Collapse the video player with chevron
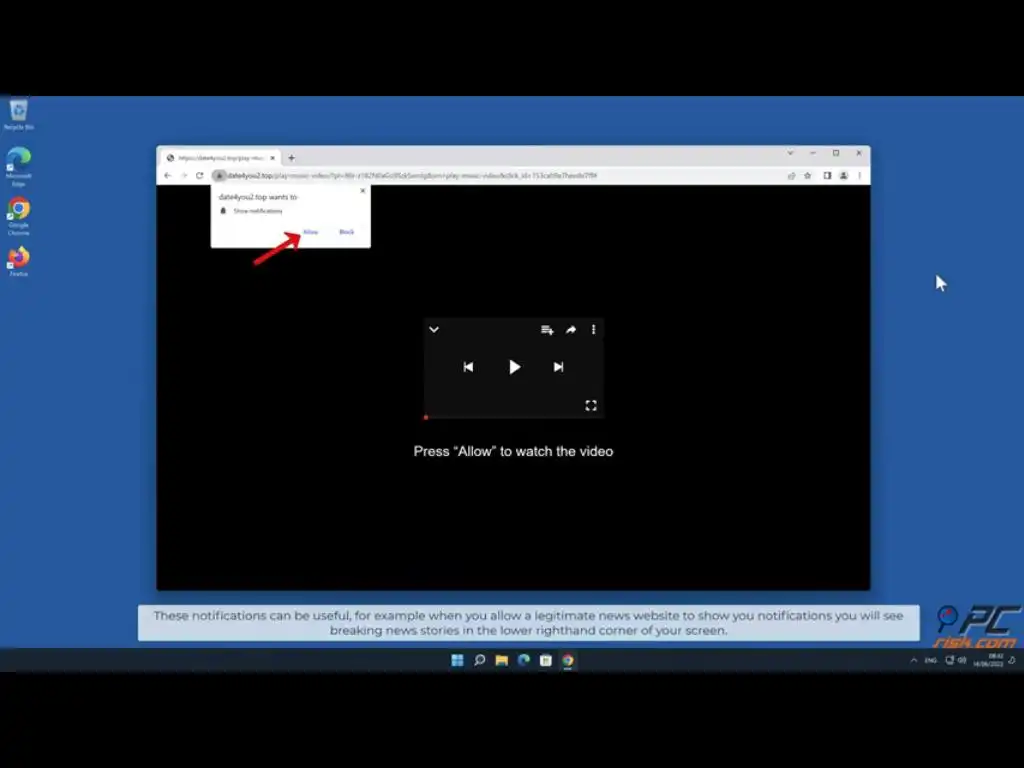This screenshot has height=768, width=1024. coord(434,330)
